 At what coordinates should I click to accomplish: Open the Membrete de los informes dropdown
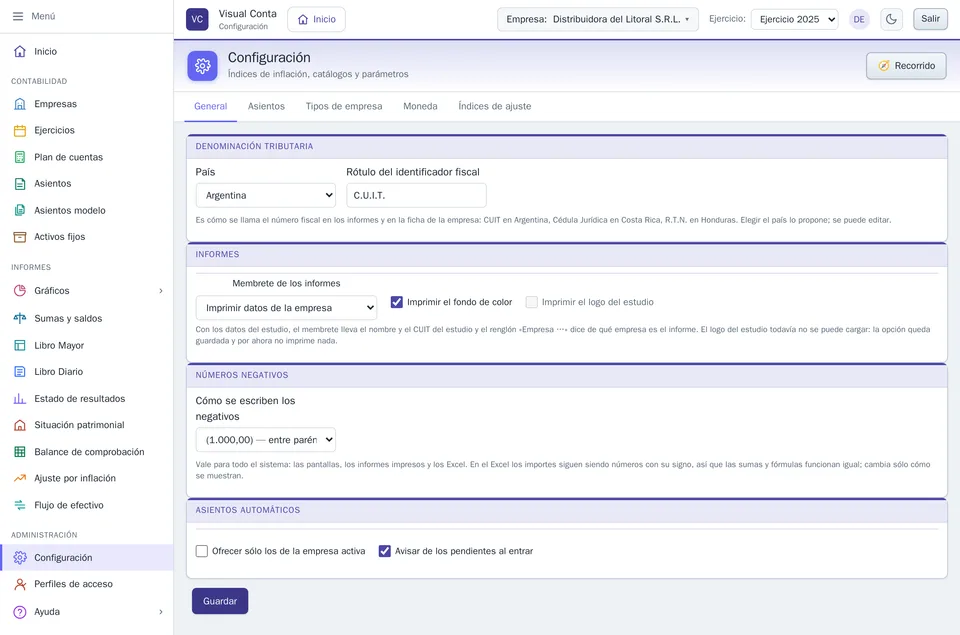coord(287,307)
